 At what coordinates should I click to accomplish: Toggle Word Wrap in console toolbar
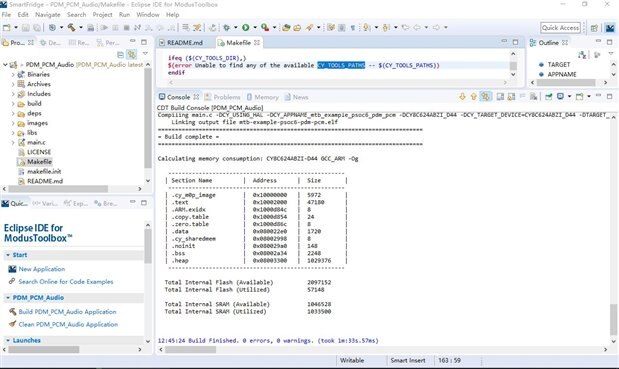(x=500, y=97)
